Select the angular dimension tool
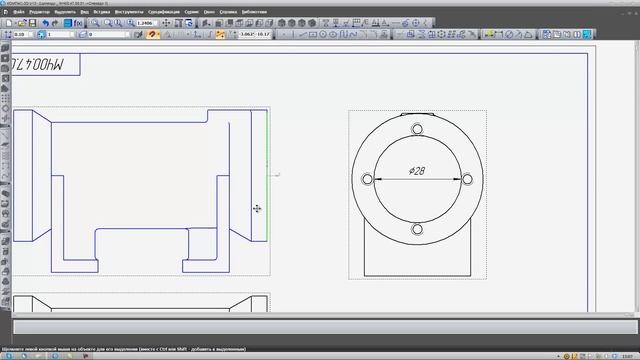640x360 pixels. (x=529, y=34)
